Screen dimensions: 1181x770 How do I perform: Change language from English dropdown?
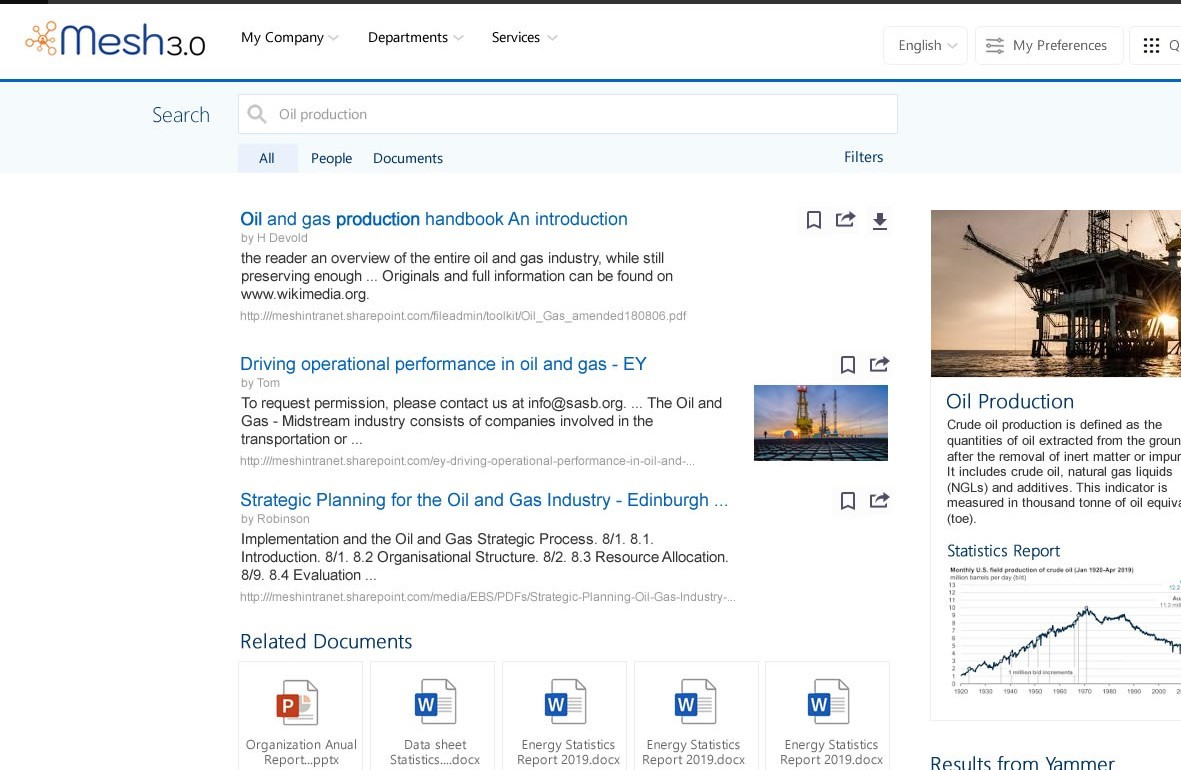(926, 46)
